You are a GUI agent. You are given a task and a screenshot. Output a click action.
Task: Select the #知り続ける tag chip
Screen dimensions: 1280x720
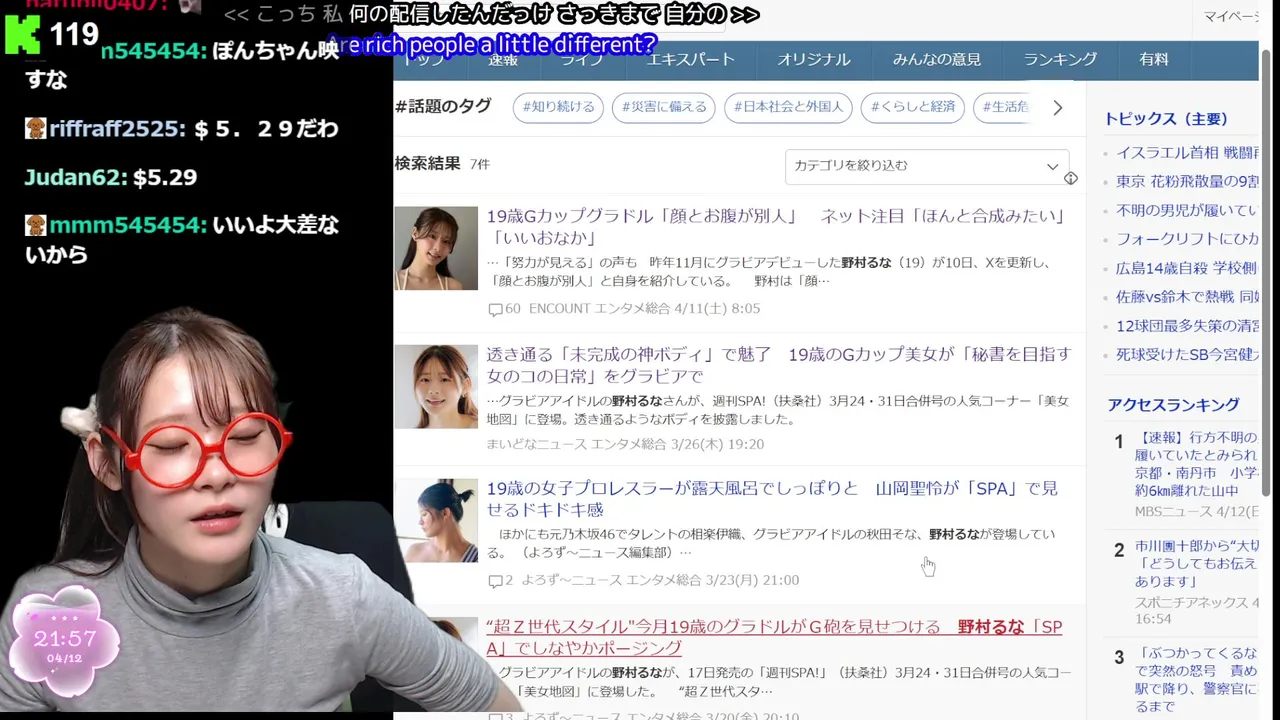coord(558,107)
